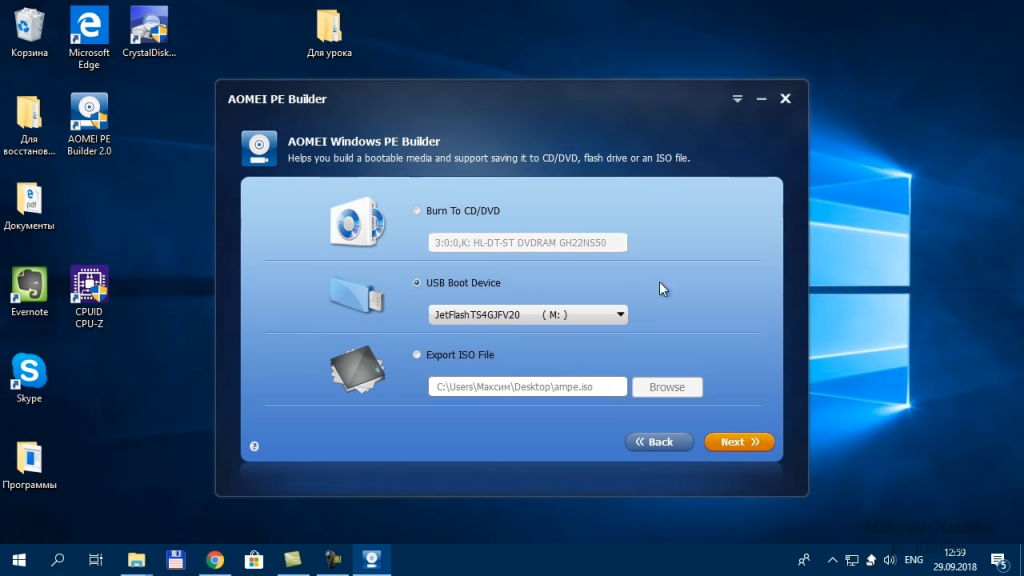The width and height of the screenshot is (1024, 576).
Task: Open Microsoft Edge desktop shortcut
Action: tap(89, 38)
